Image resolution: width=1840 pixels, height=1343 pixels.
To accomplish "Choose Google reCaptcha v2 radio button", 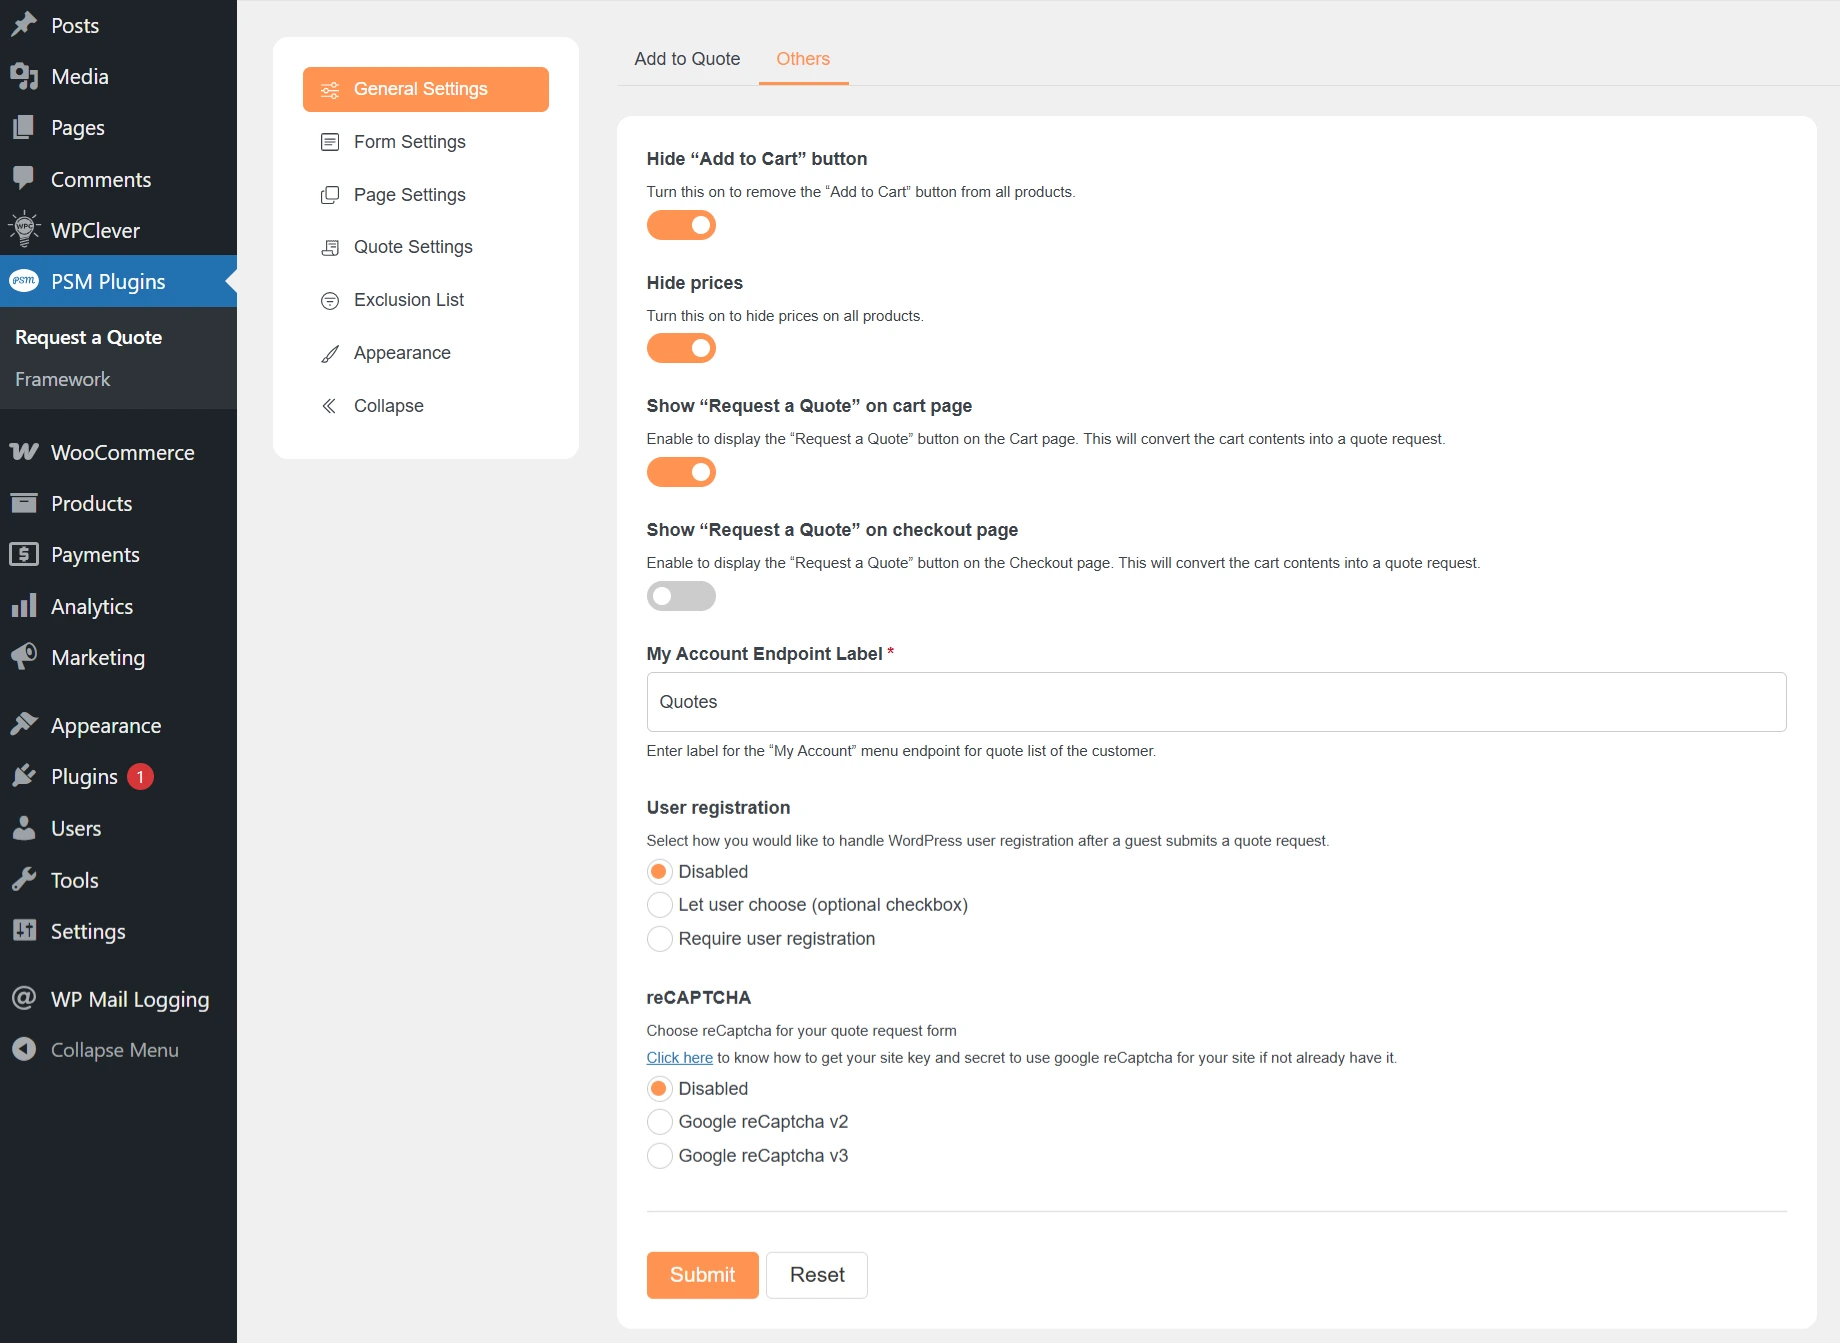I will [x=660, y=1121].
